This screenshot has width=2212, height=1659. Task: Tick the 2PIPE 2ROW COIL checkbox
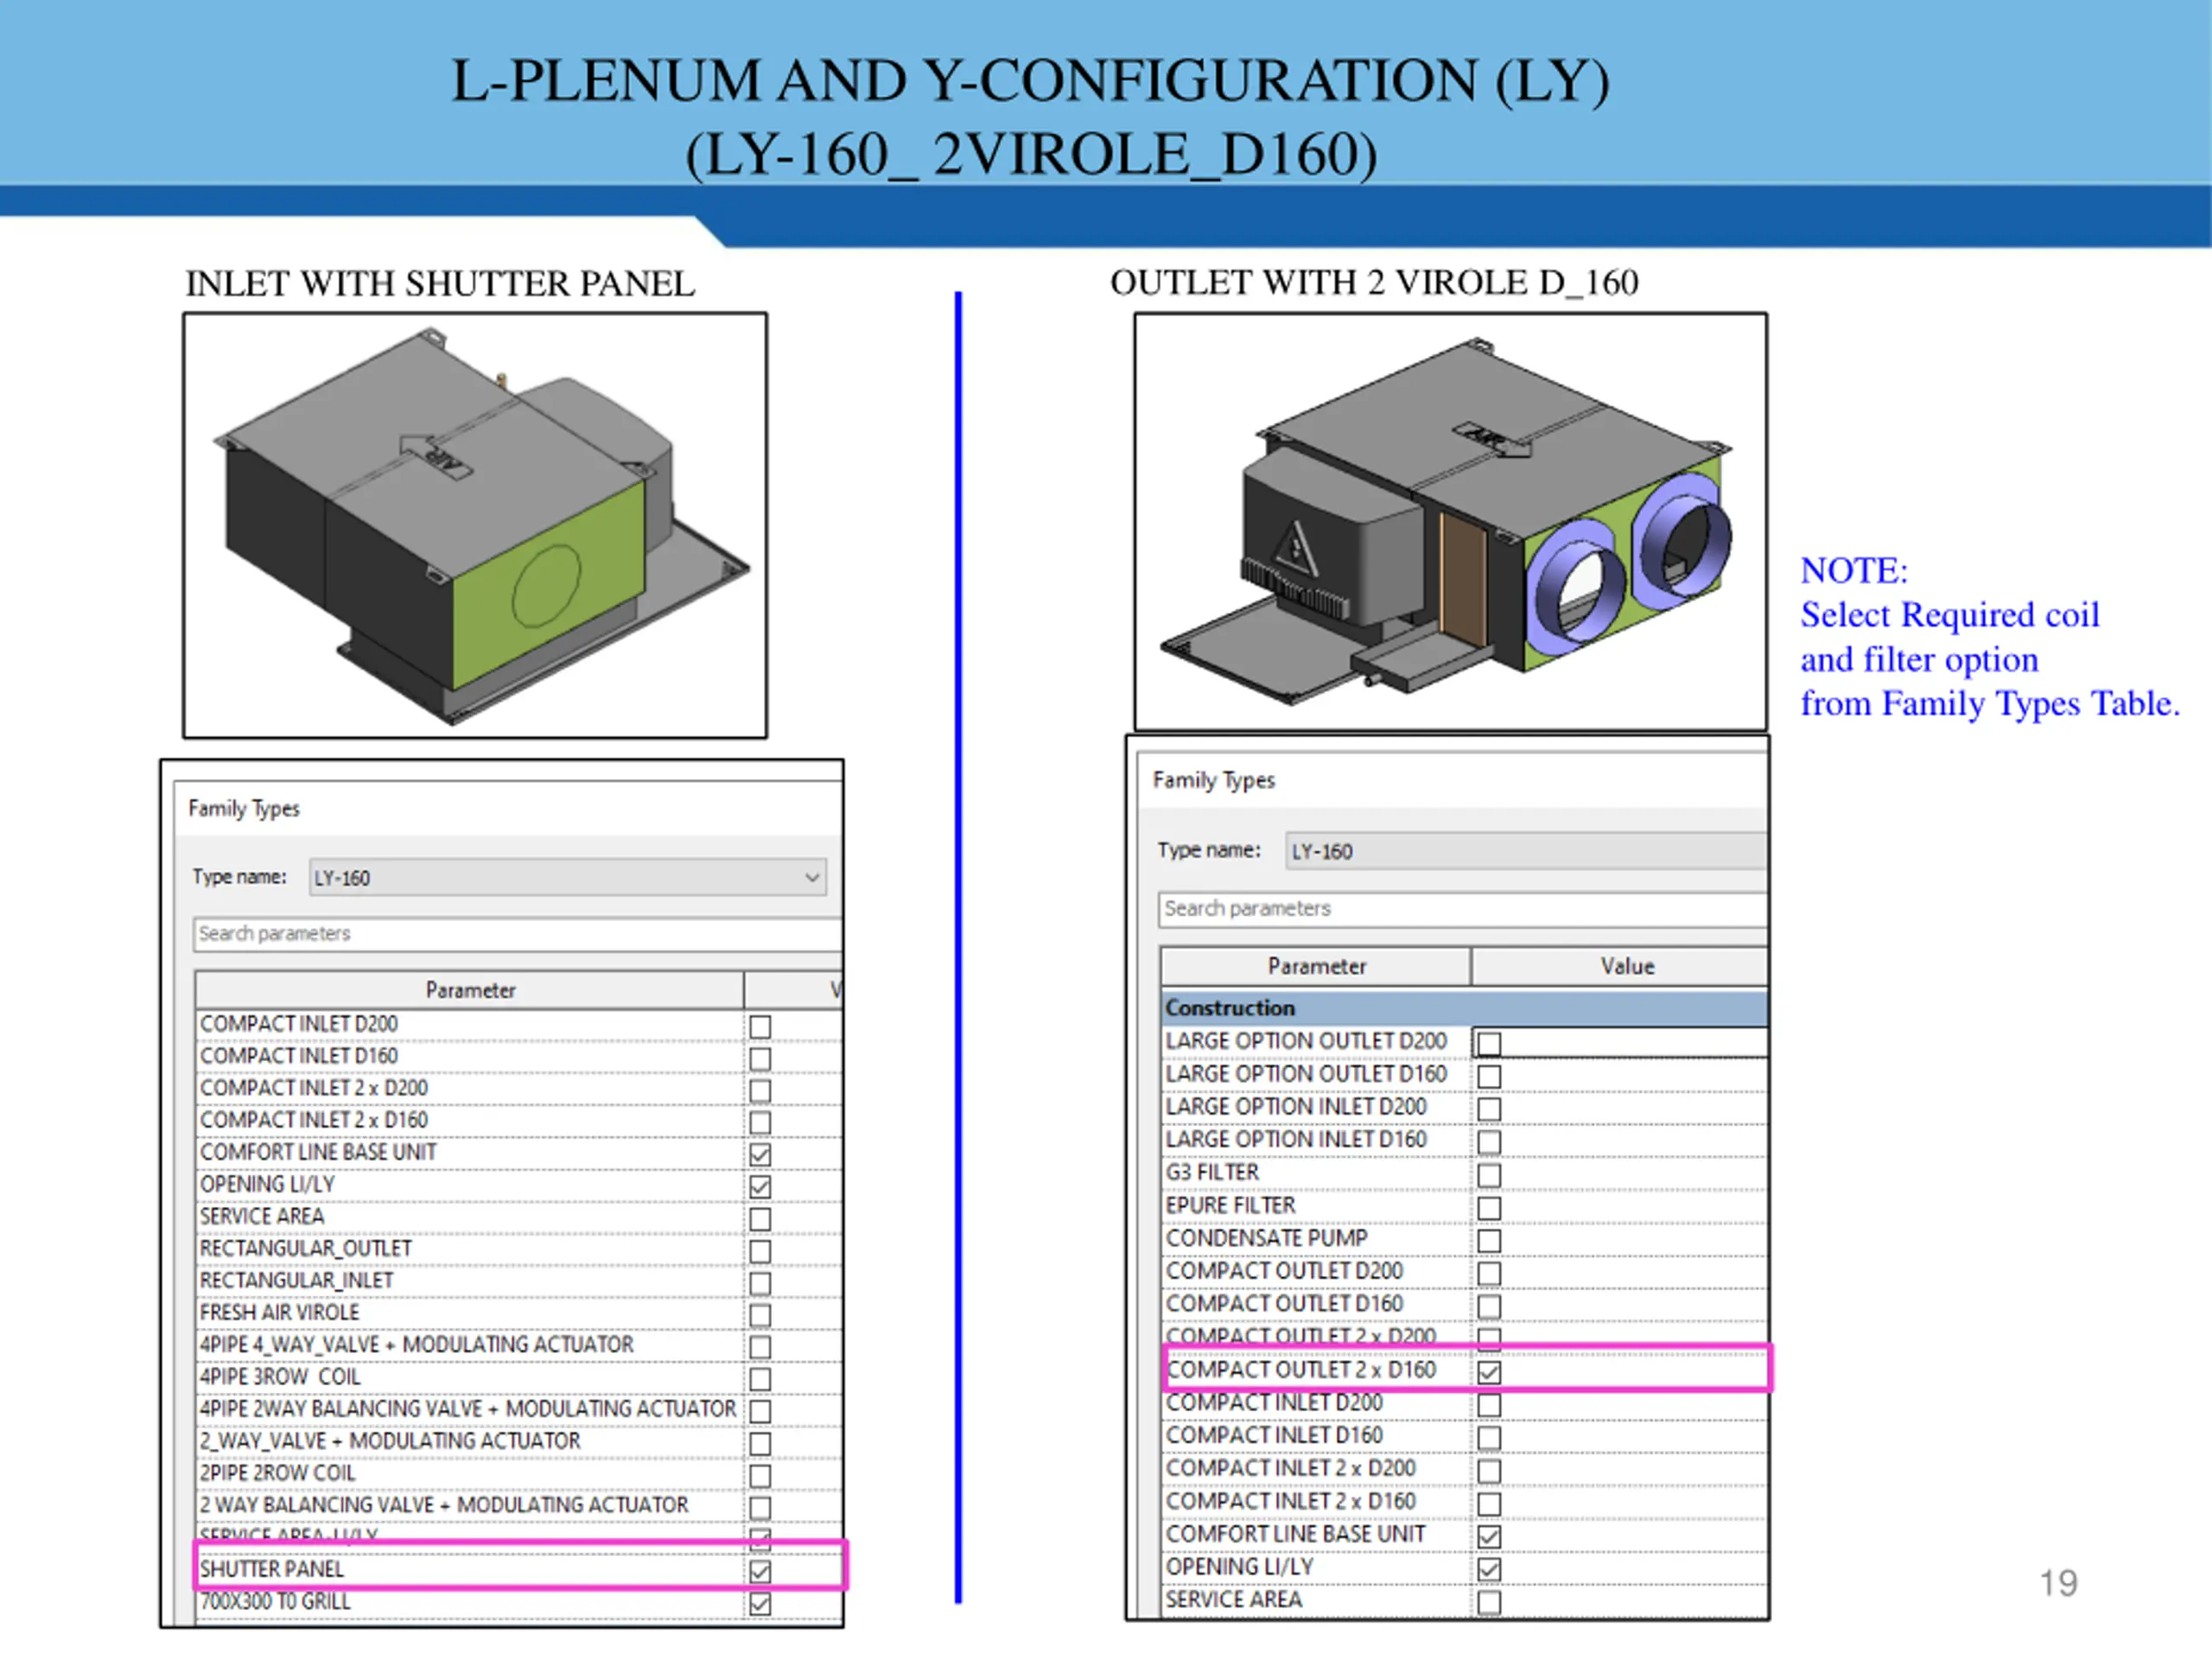tap(760, 1476)
